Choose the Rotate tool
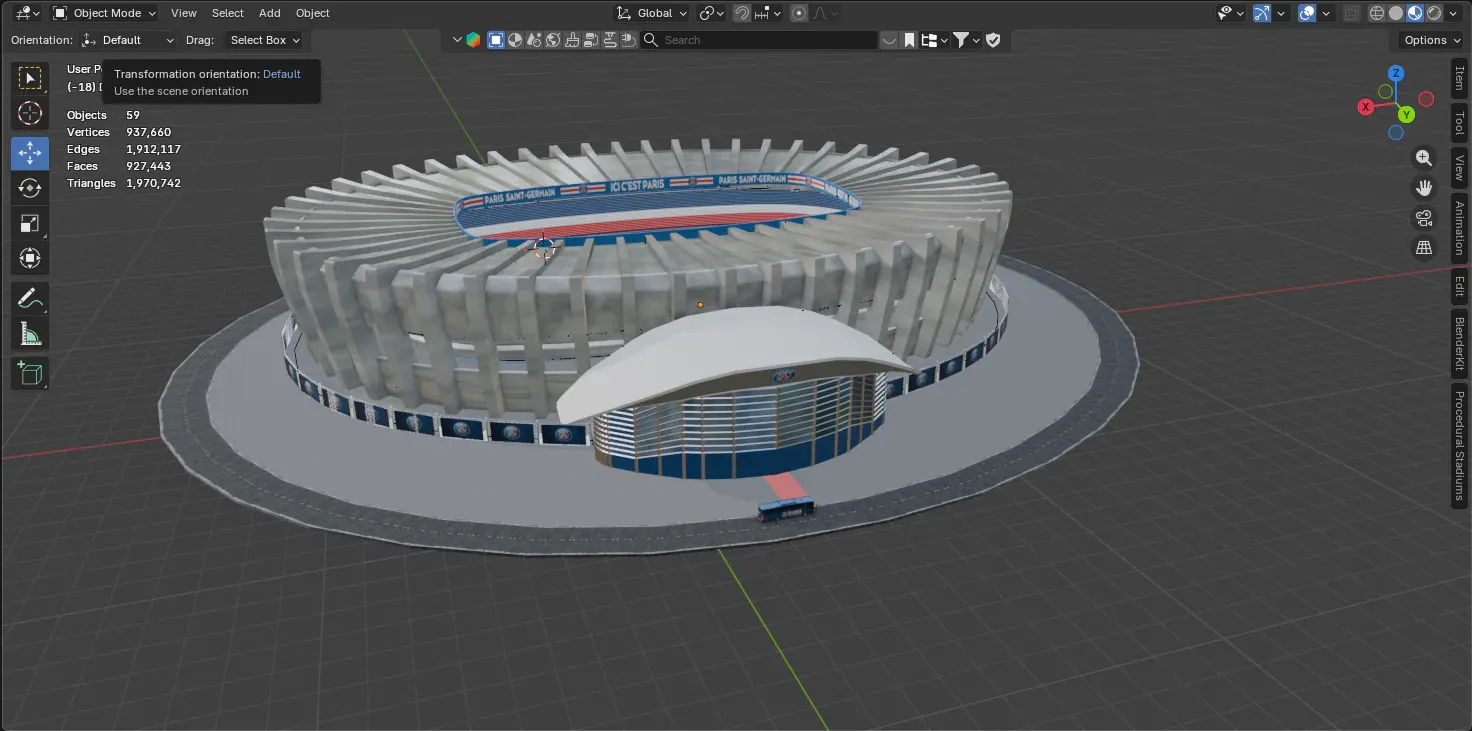The width and height of the screenshot is (1472, 731). 30,188
